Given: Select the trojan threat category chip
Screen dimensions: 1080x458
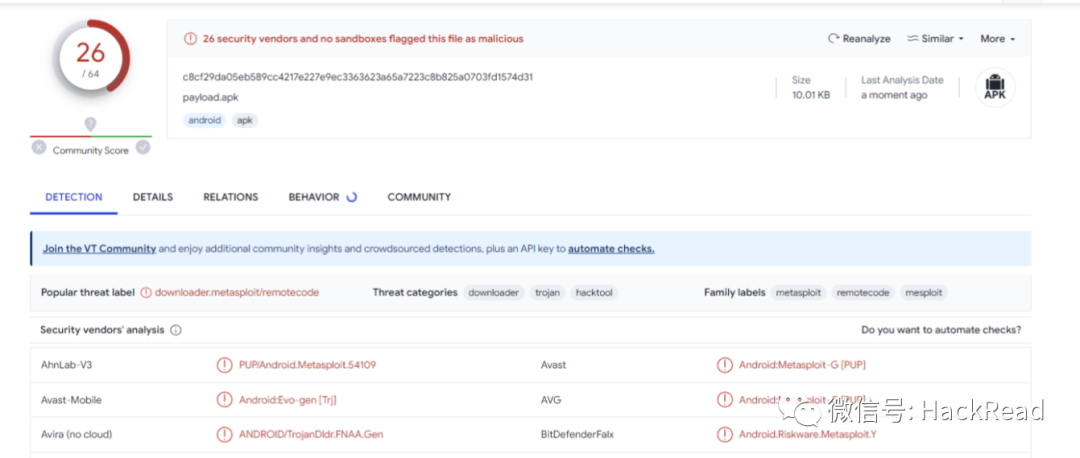Looking at the screenshot, I should tap(548, 293).
